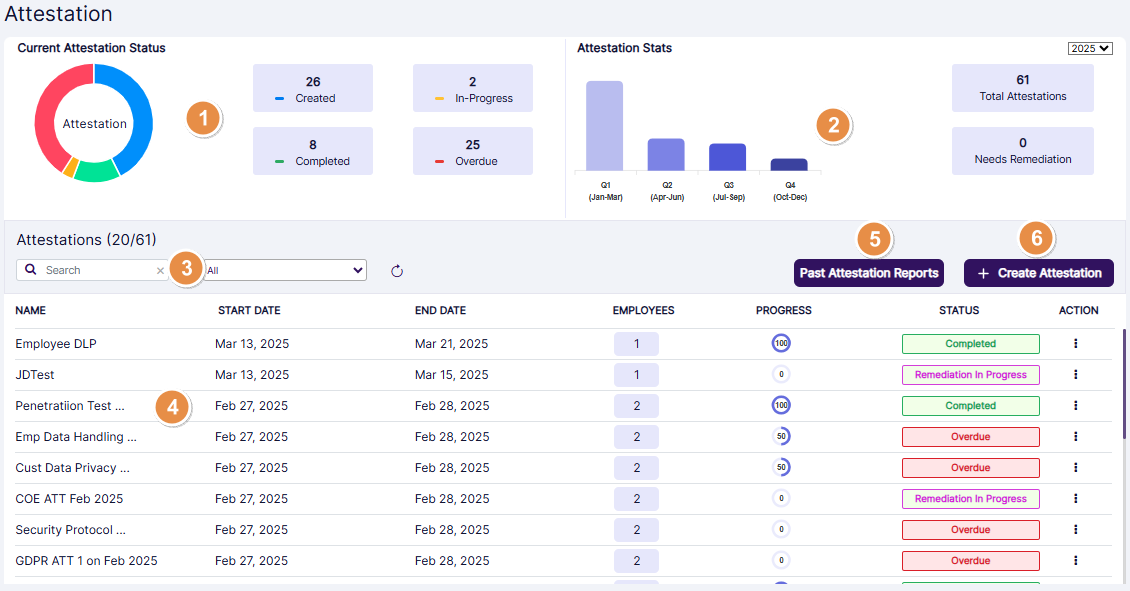The height and width of the screenshot is (591, 1130).
Task: Open the GDPR ATT 1 row action menu
Action: [1075, 560]
